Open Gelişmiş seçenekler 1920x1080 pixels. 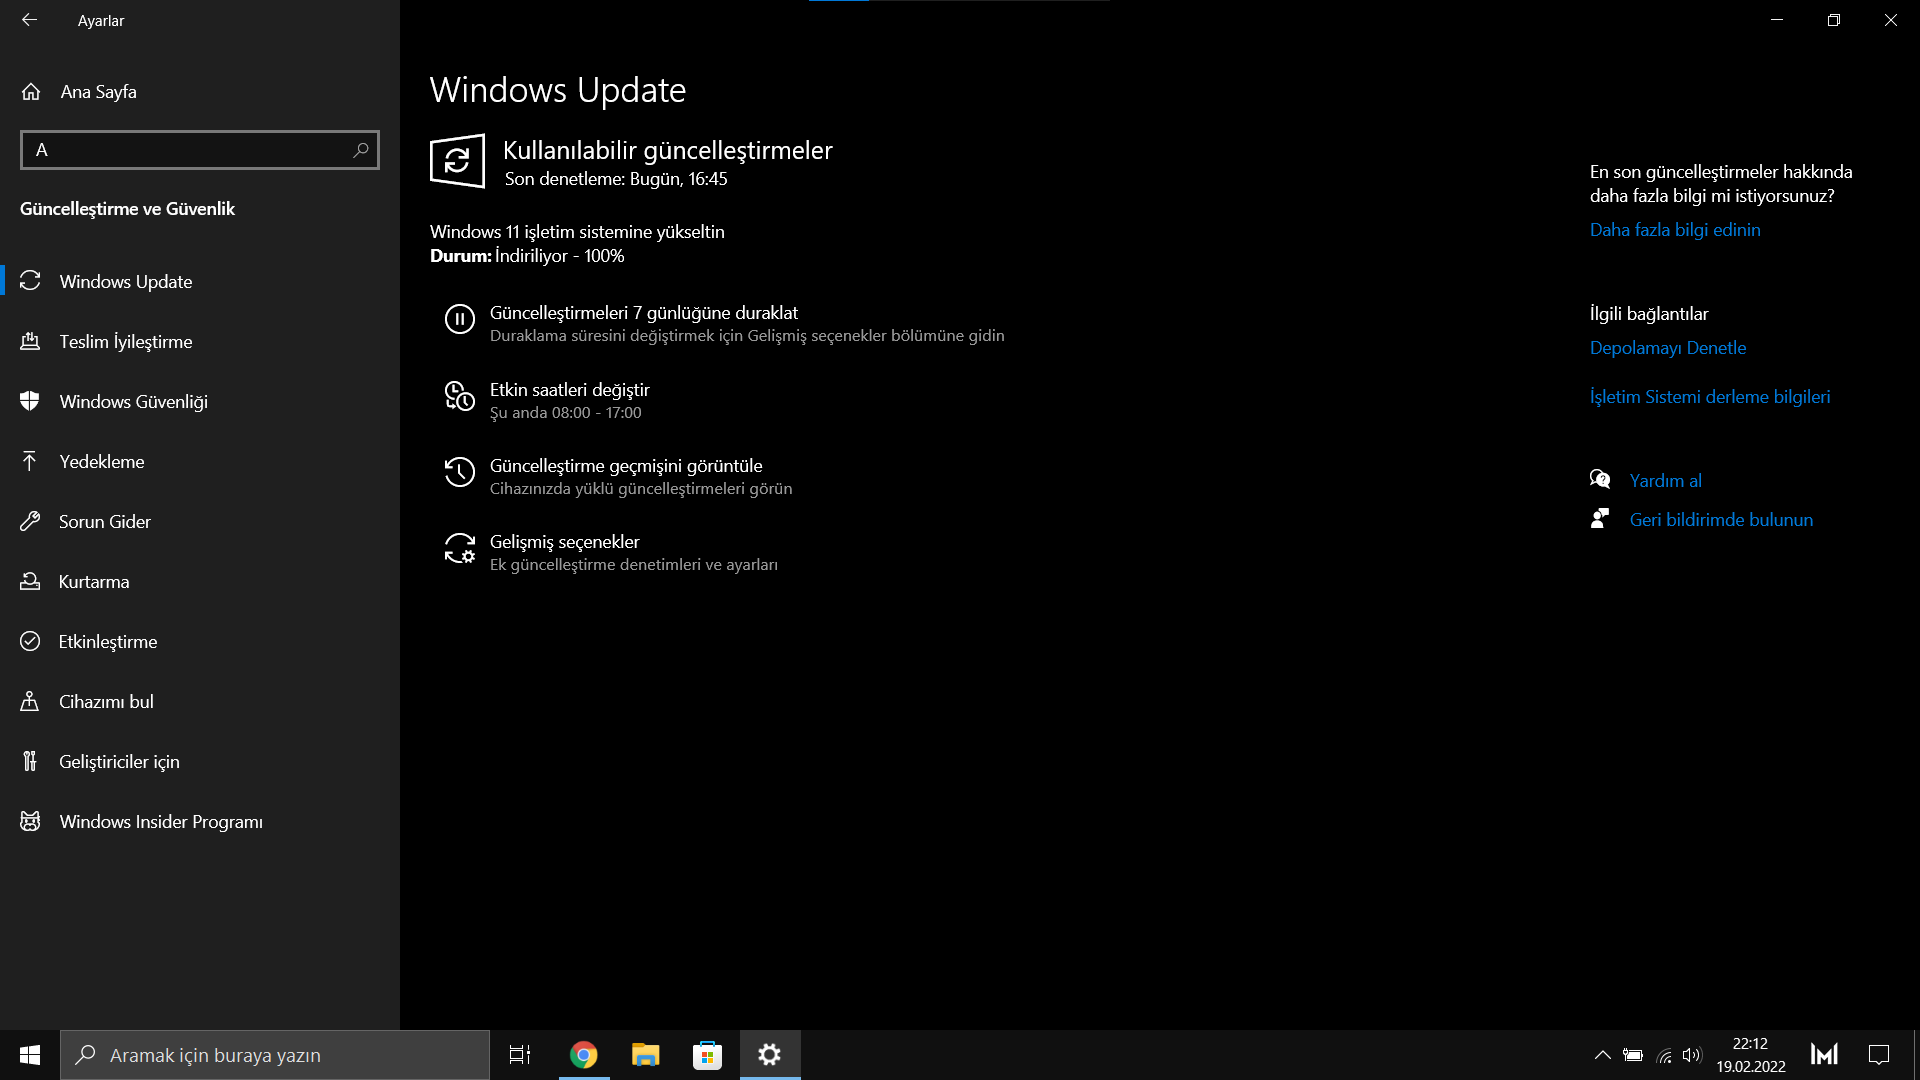[x=565, y=542]
